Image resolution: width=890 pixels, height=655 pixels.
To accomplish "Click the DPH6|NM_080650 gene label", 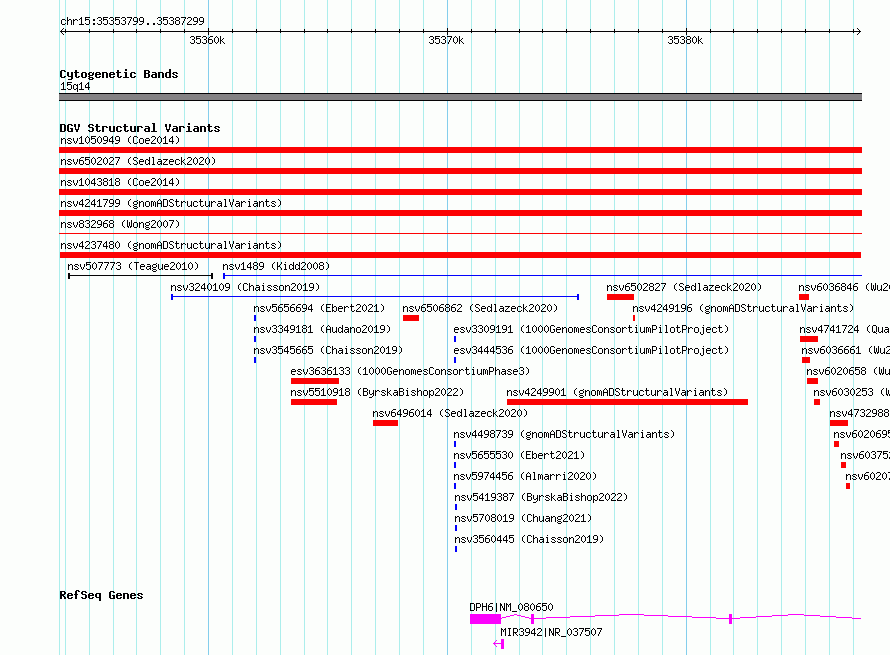I will tap(511, 607).
